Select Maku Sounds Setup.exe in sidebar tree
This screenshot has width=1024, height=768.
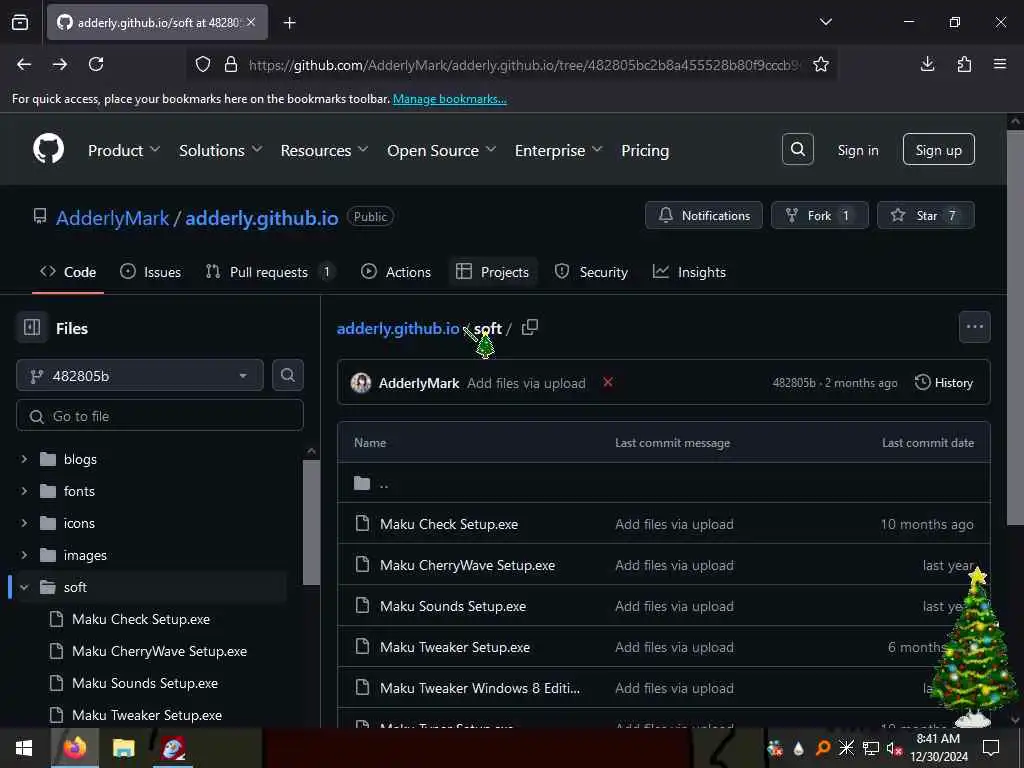pos(144,683)
